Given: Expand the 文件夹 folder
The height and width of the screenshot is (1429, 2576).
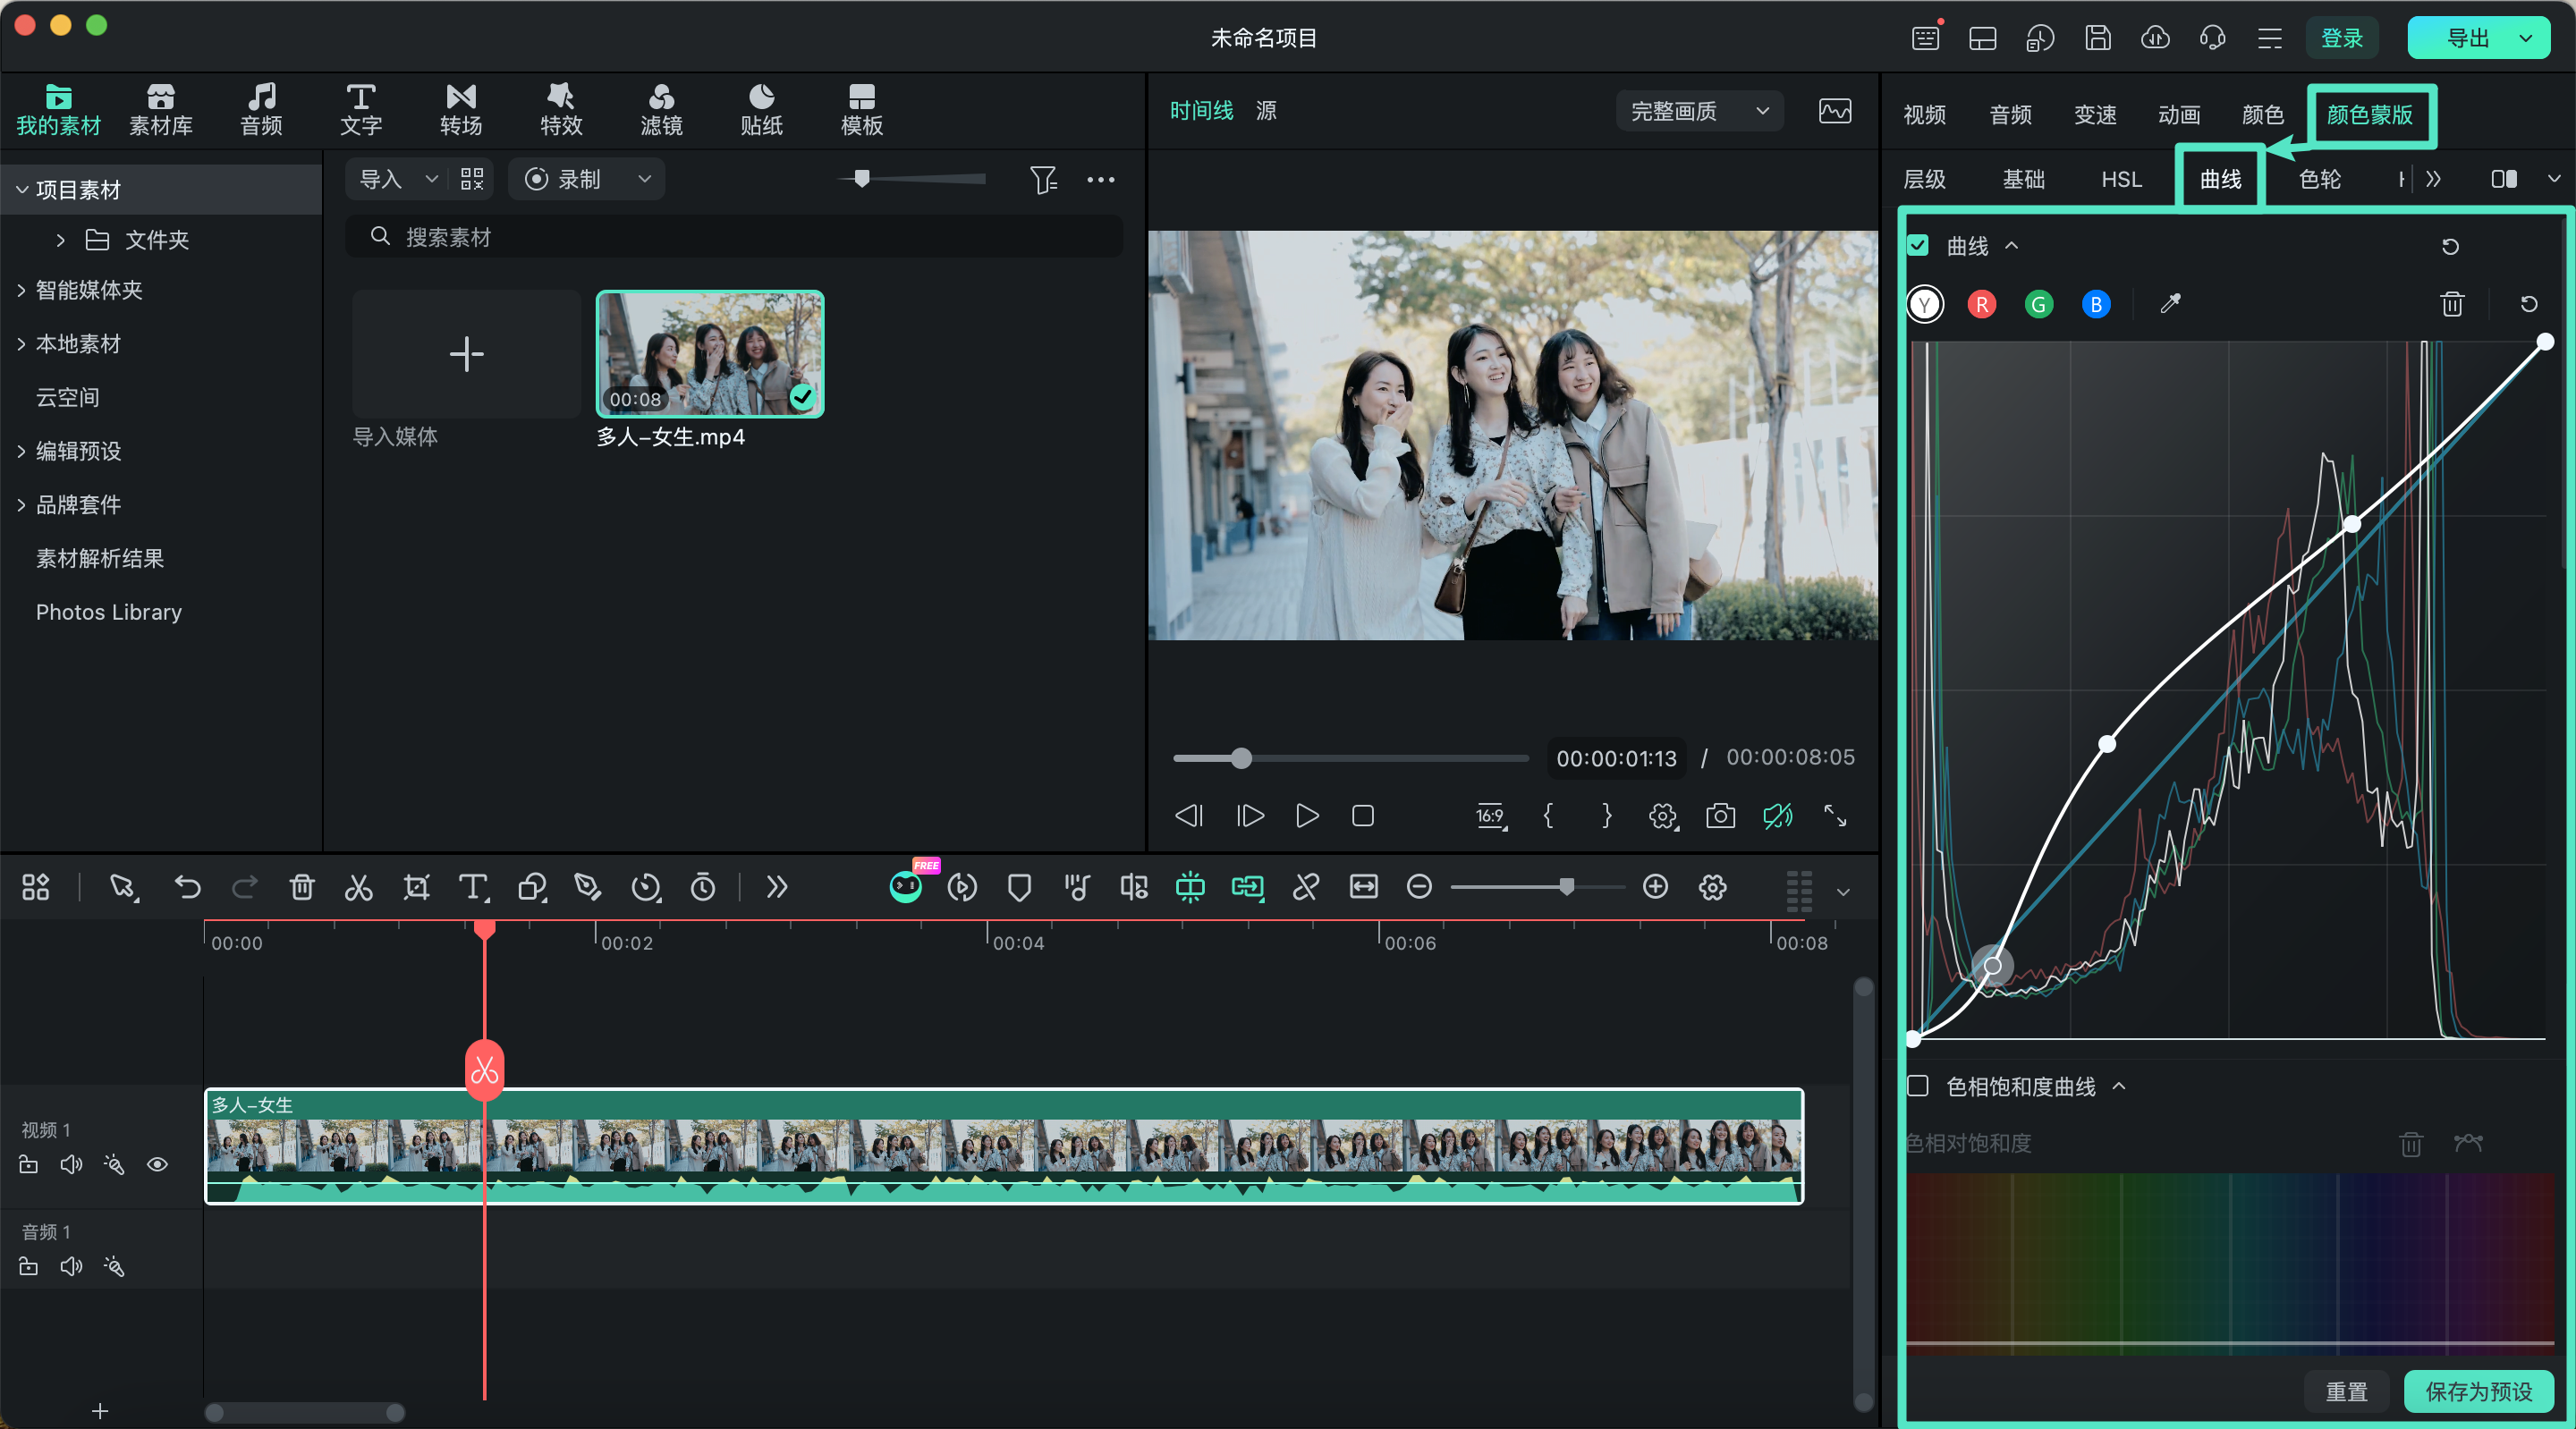Looking at the screenshot, I should [x=60, y=240].
